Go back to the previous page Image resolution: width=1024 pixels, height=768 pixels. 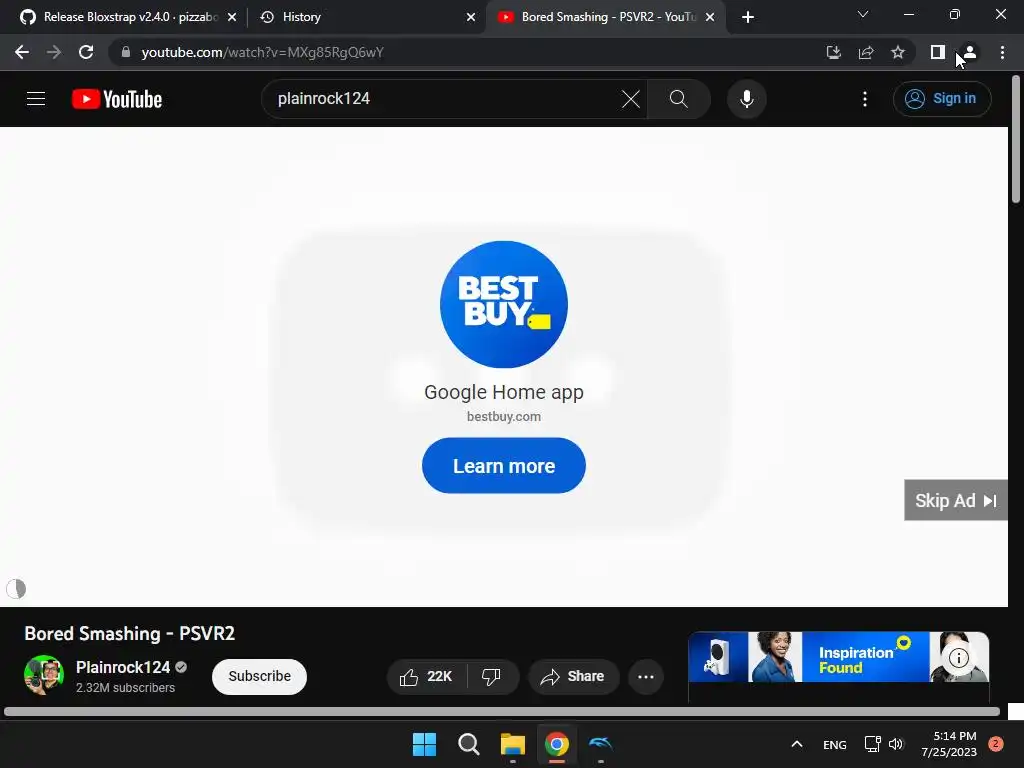tap(22, 52)
